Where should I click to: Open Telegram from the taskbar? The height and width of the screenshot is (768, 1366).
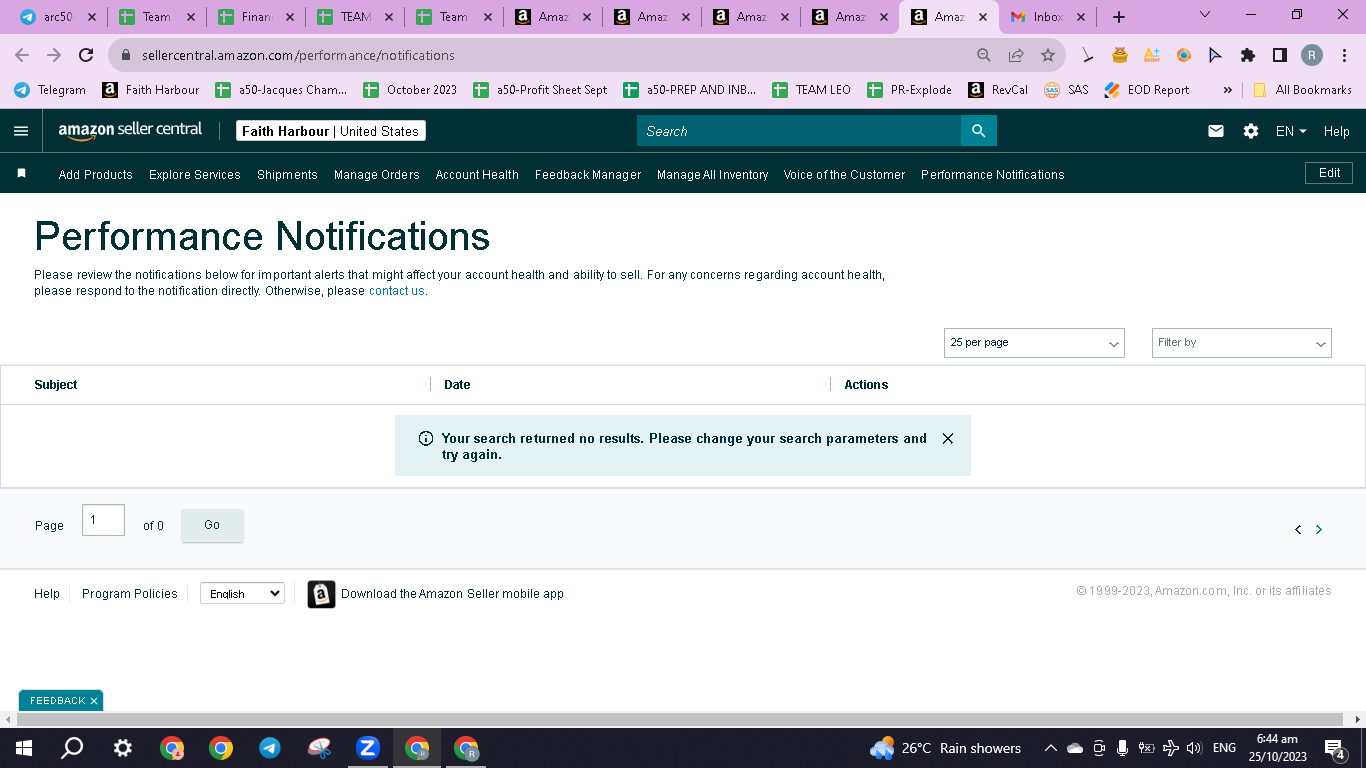click(x=270, y=748)
